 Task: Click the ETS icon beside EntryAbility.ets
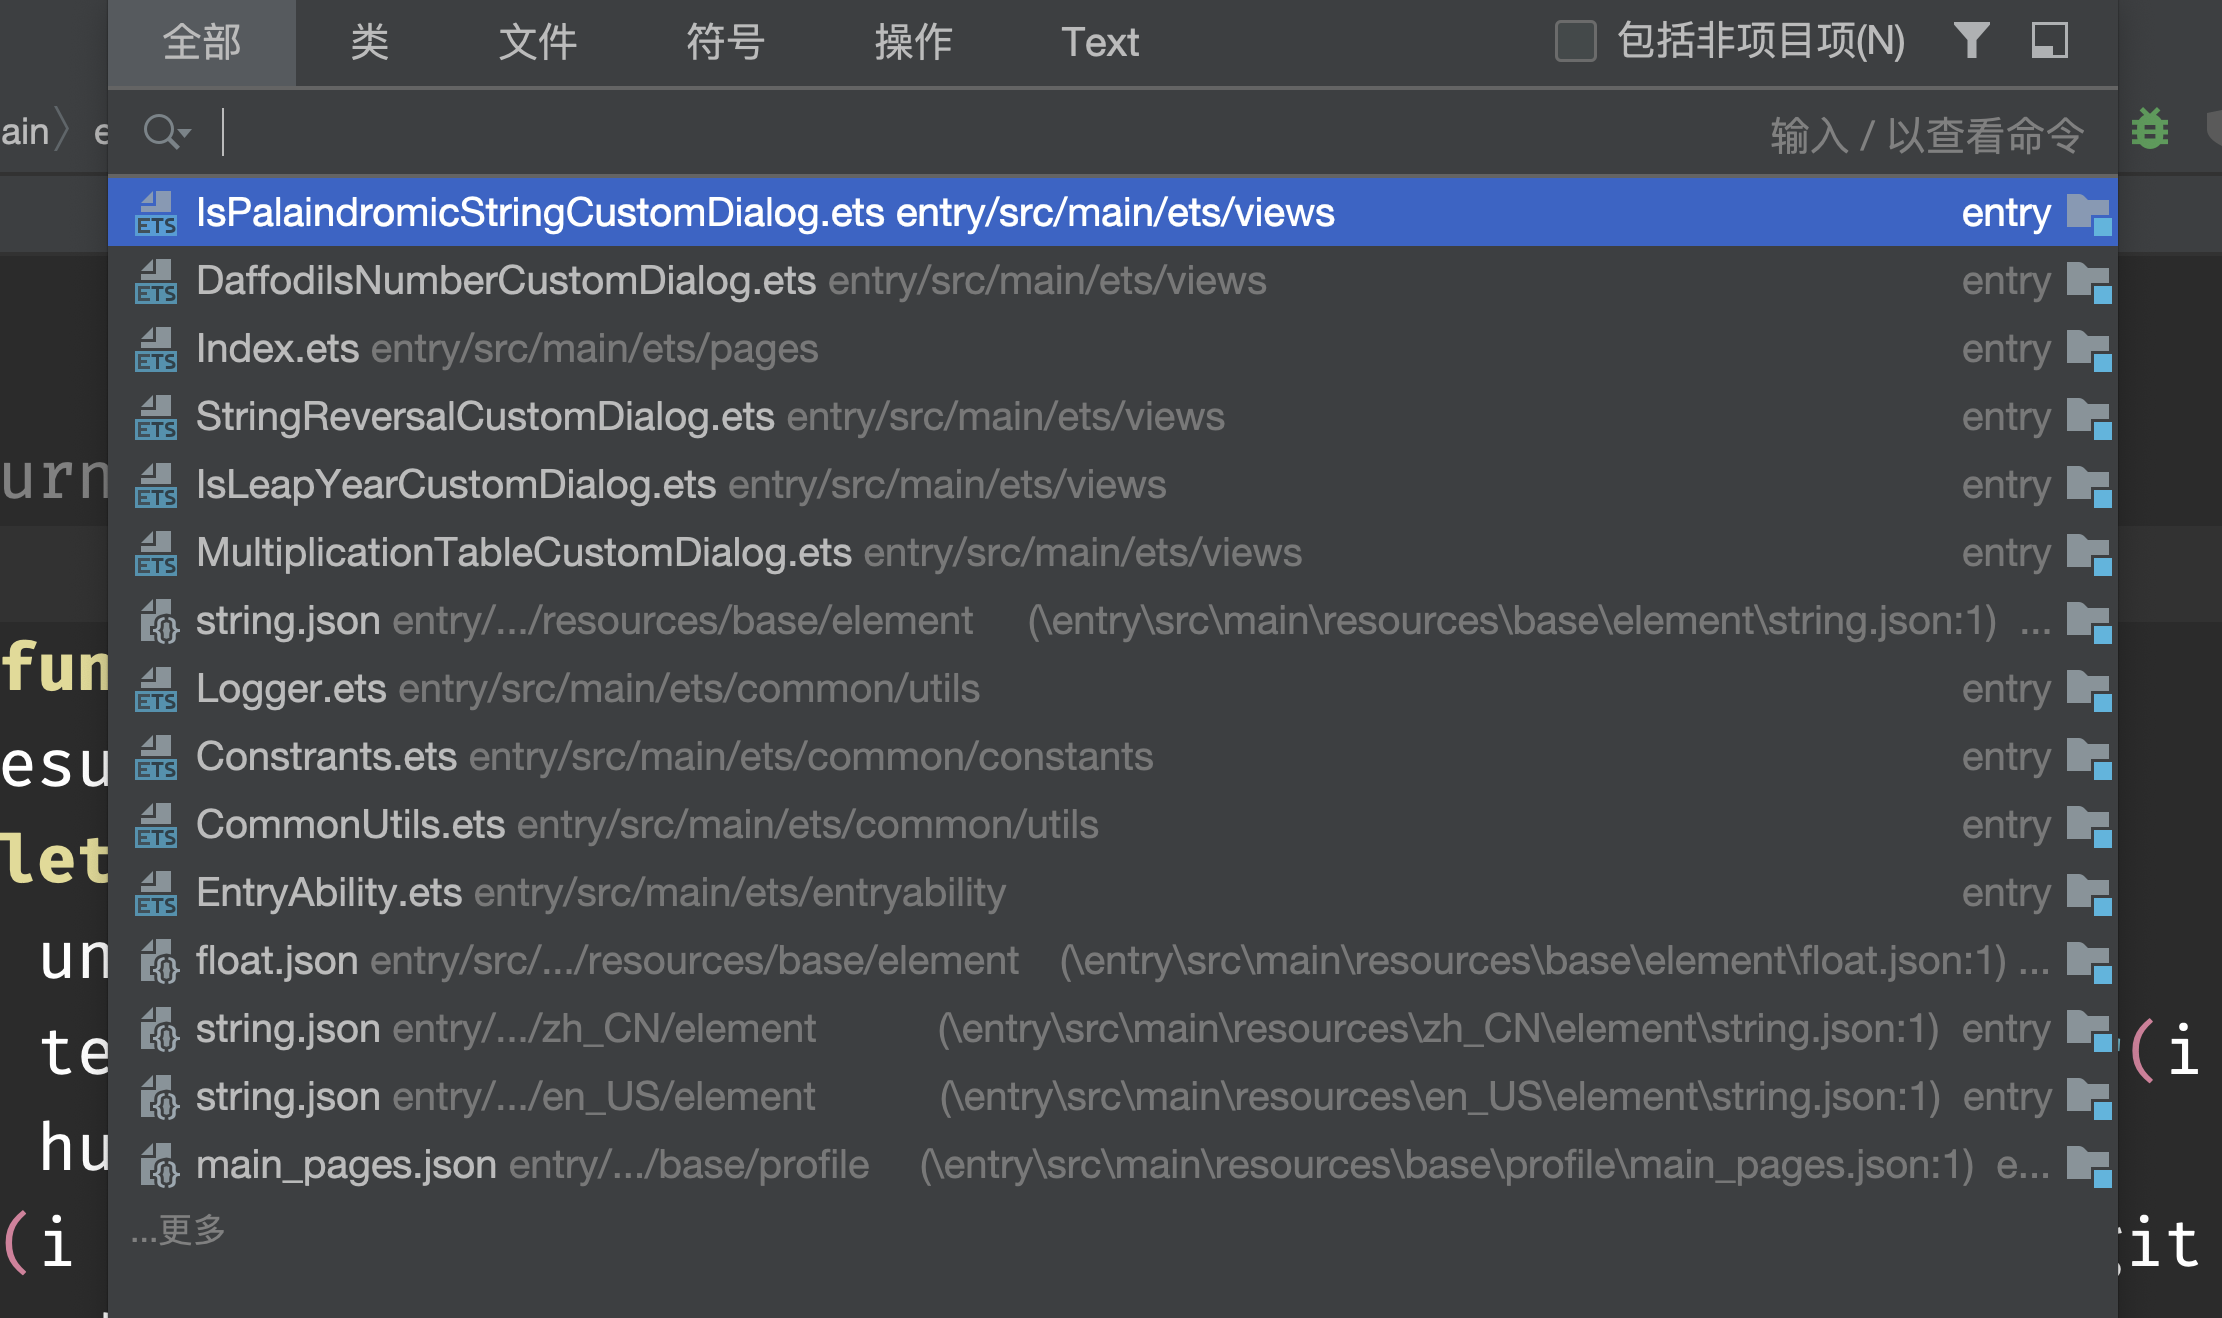(x=156, y=894)
